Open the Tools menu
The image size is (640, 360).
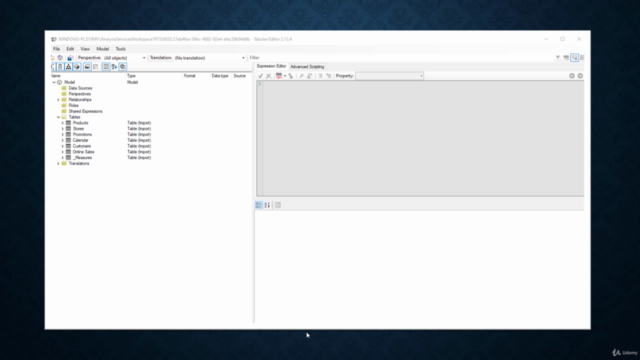click(120, 49)
